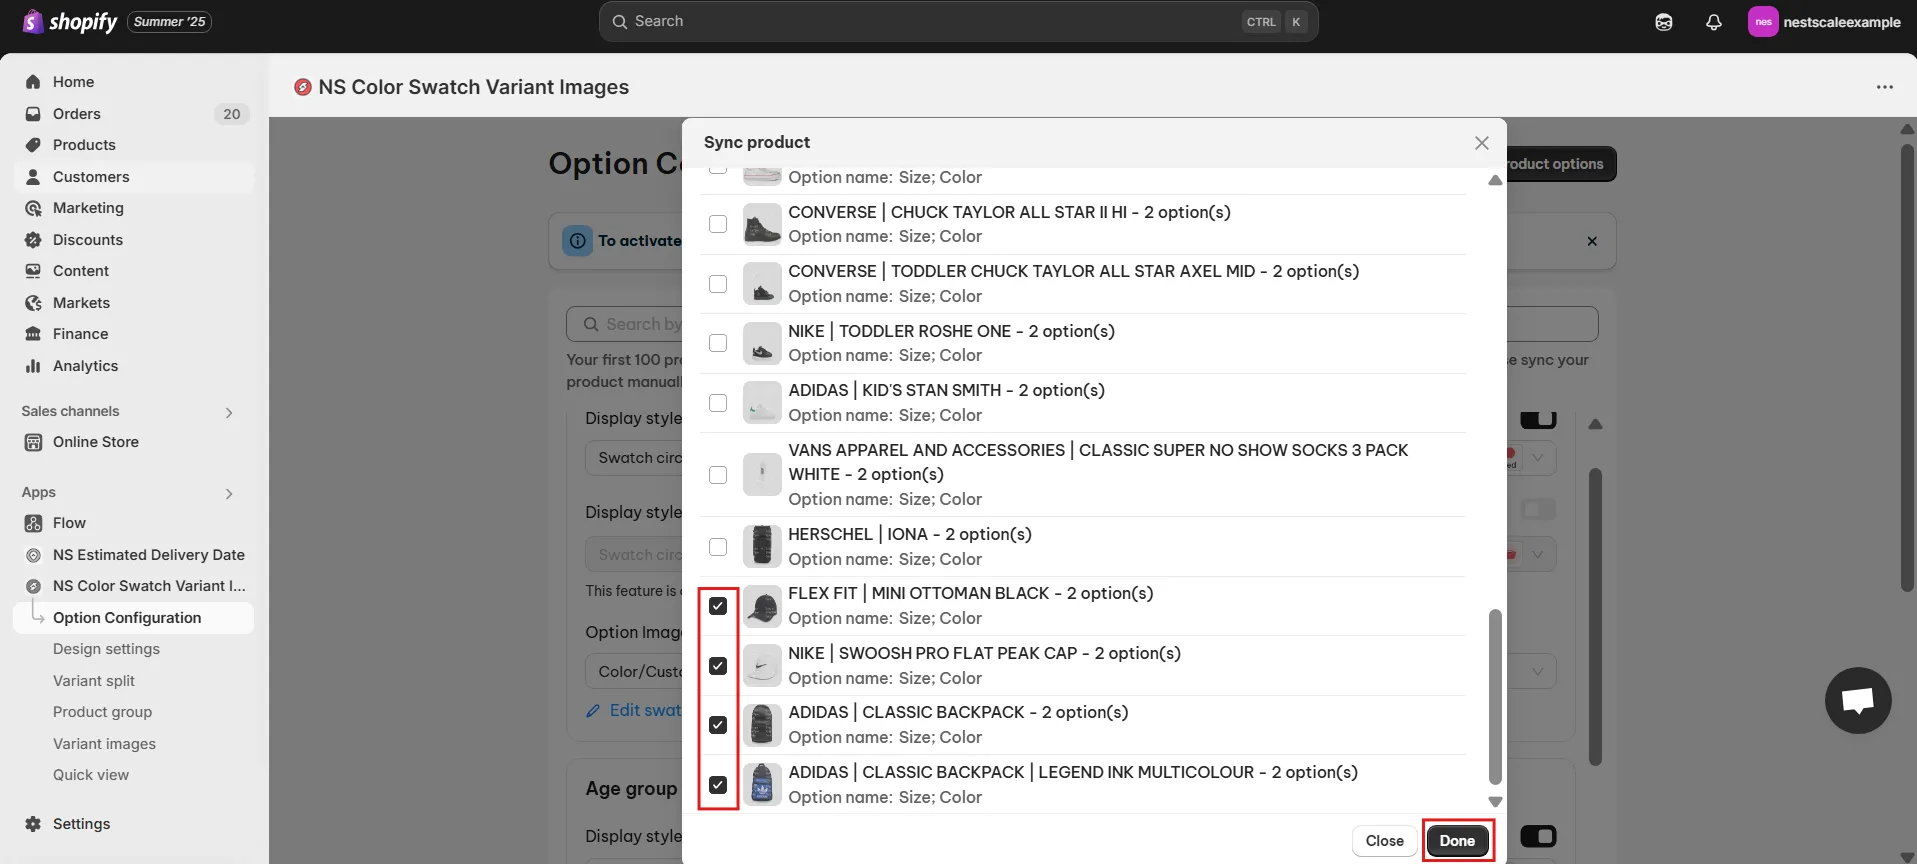
Task: Click Close in Sync product dialog
Action: click(1384, 841)
